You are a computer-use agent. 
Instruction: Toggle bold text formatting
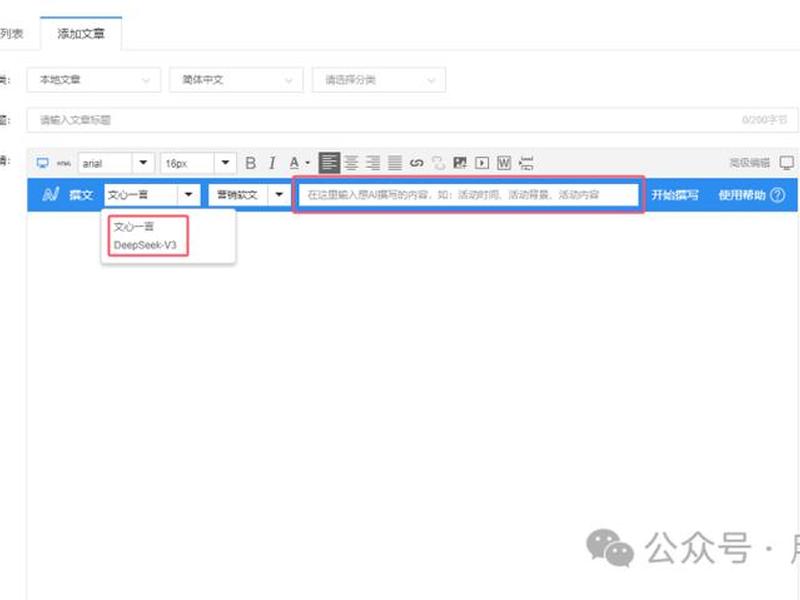pos(251,163)
